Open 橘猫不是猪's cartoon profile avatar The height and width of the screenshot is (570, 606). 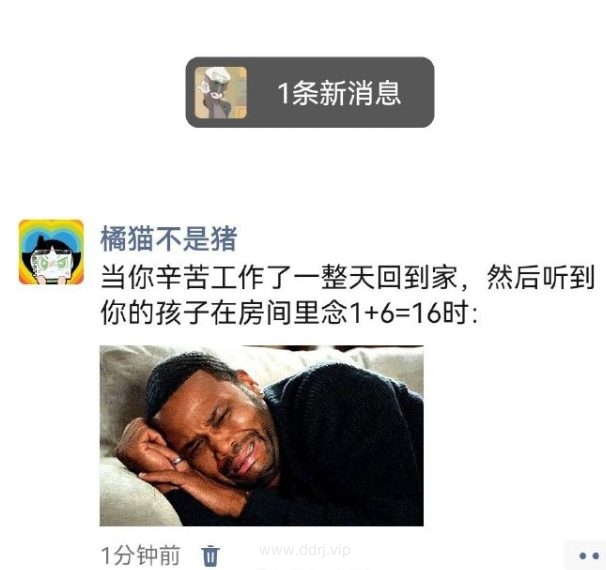[x=51, y=252]
